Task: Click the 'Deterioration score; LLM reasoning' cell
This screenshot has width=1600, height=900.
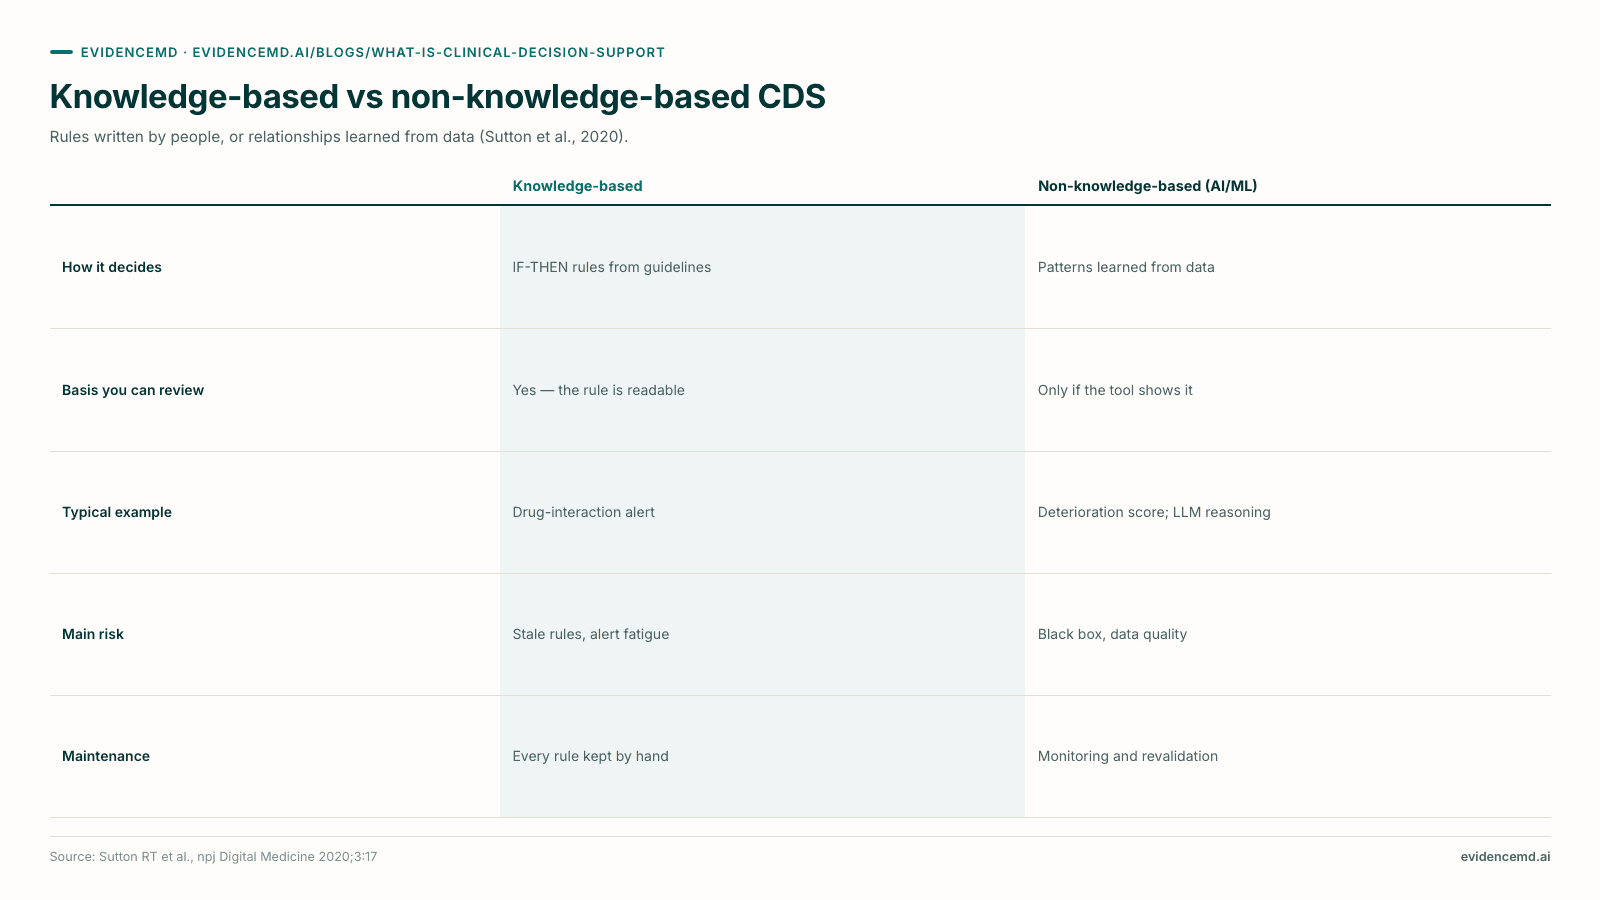Action: click(x=1154, y=512)
